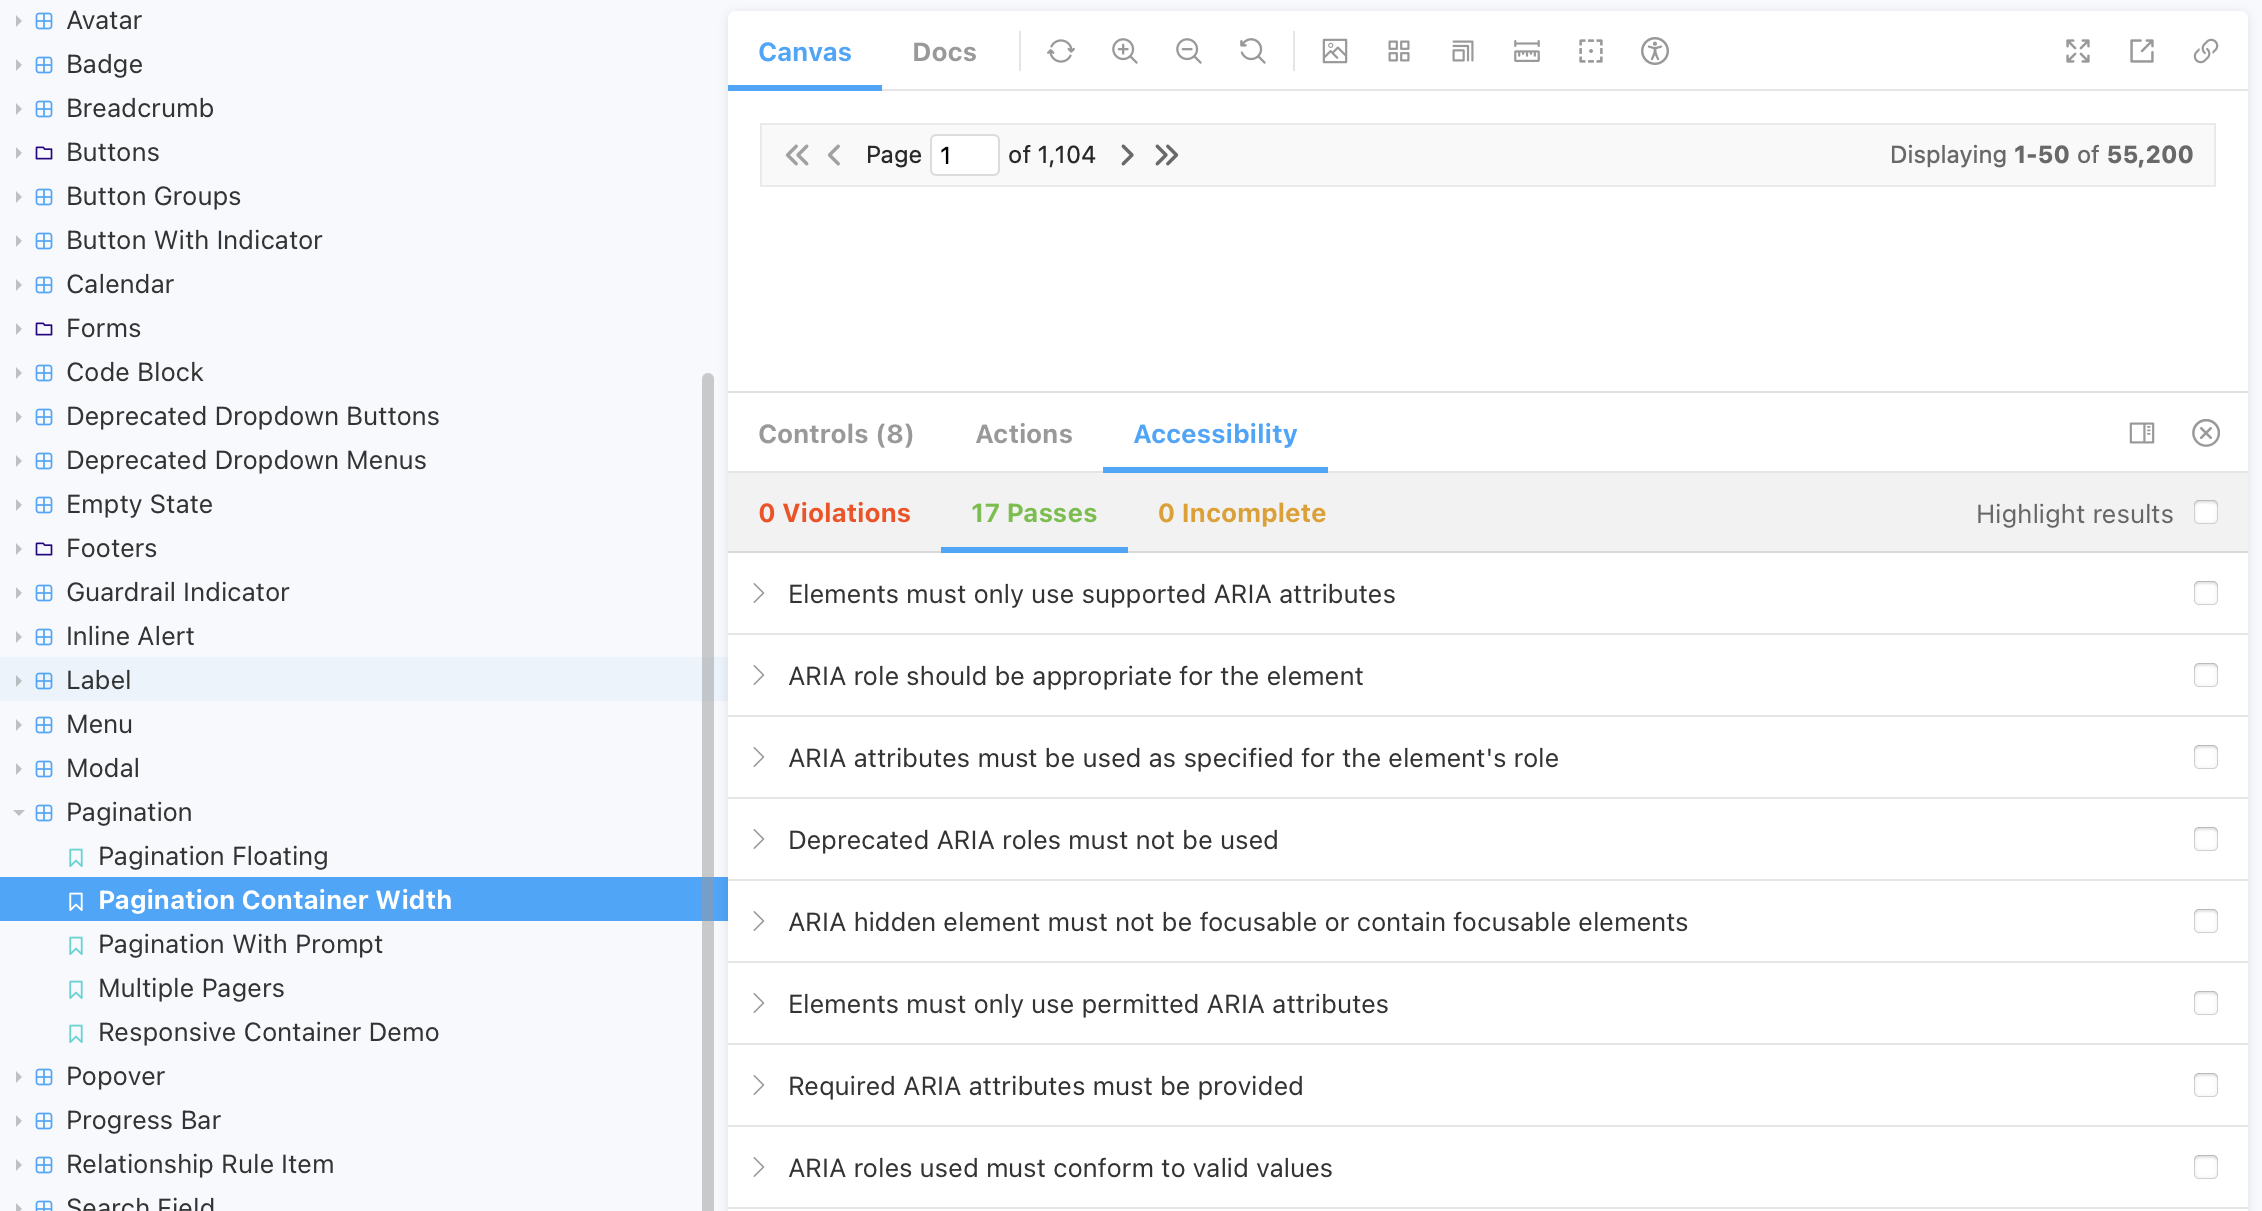Check box for Required ARIA attributes rule
The height and width of the screenshot is (1211, 2262).
tap(2206, 1085)
